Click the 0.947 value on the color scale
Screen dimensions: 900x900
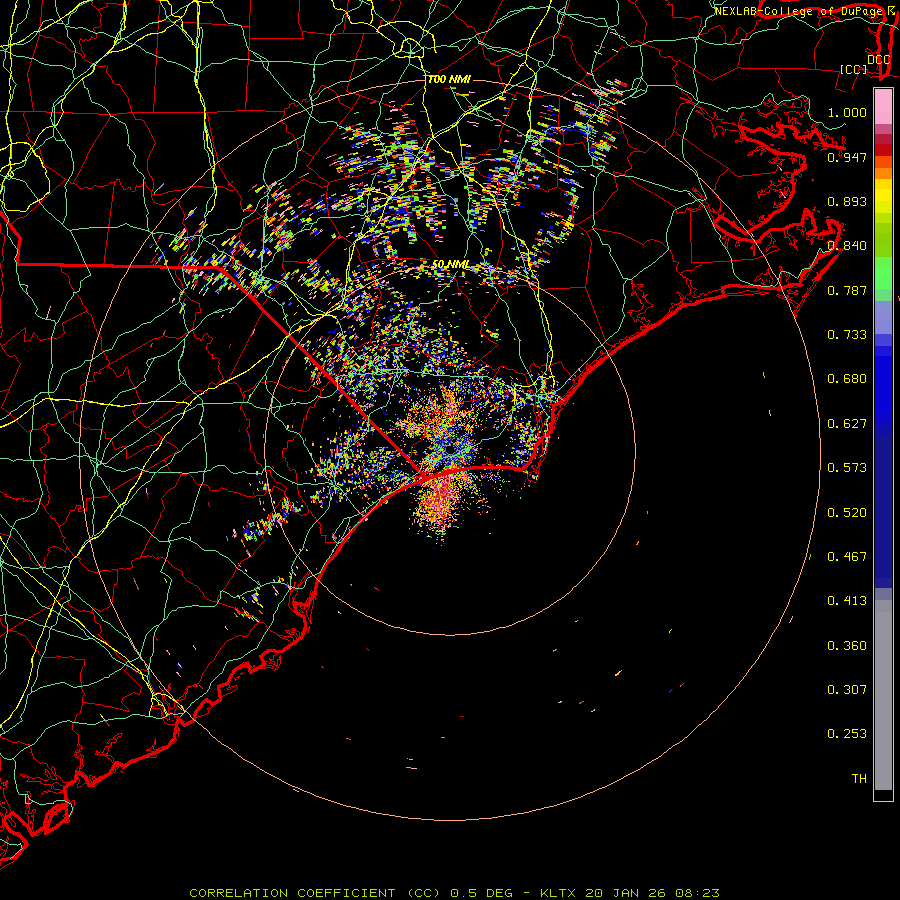847,157
